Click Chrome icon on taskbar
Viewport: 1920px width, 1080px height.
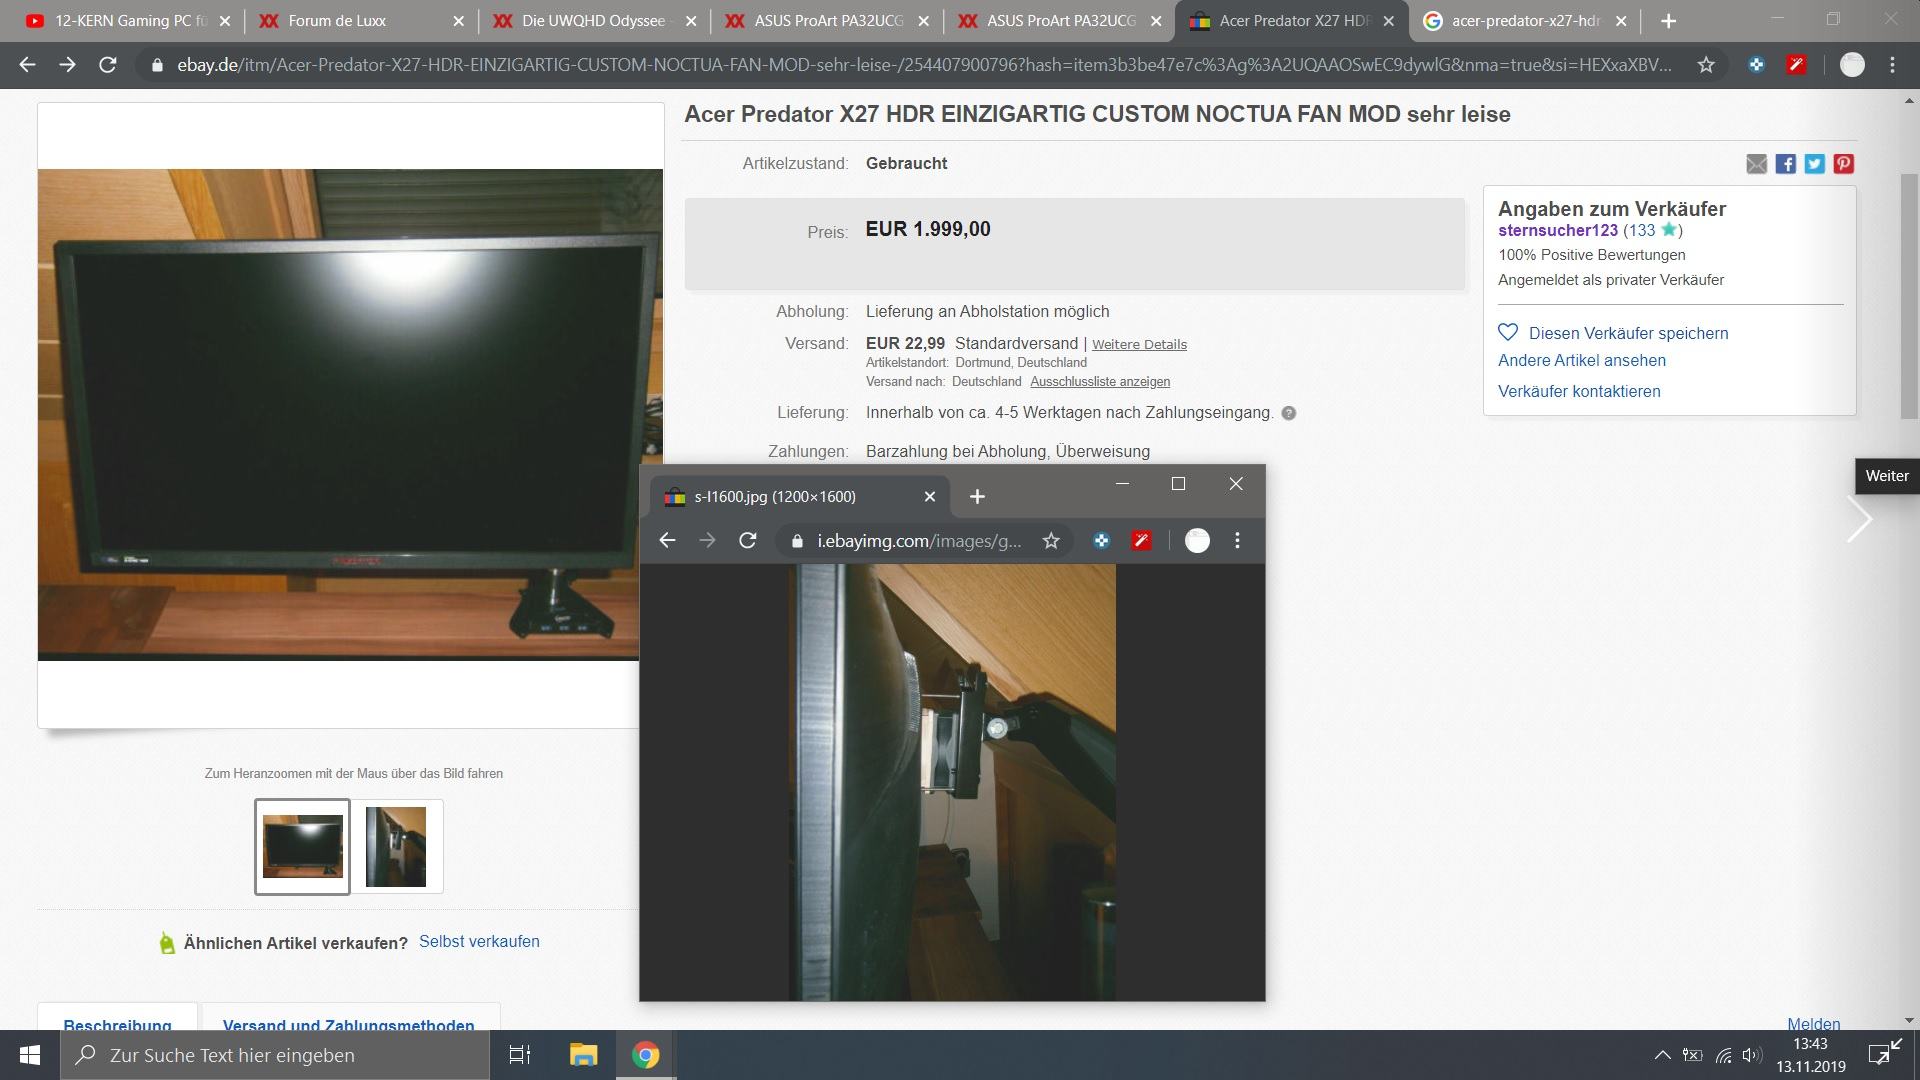tap(645, 1055)
